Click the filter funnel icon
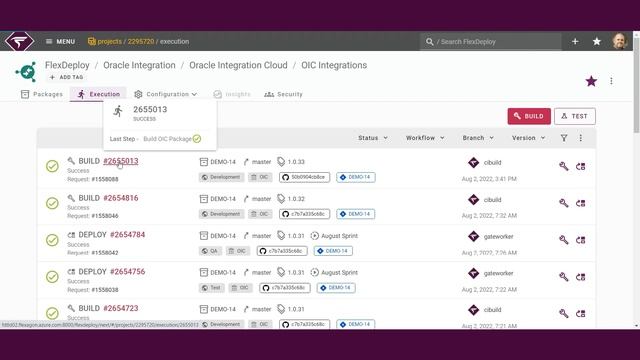Image resolution: width=640 pixels, height=360 pixels. pyautogui.click(x=564, y=138)
